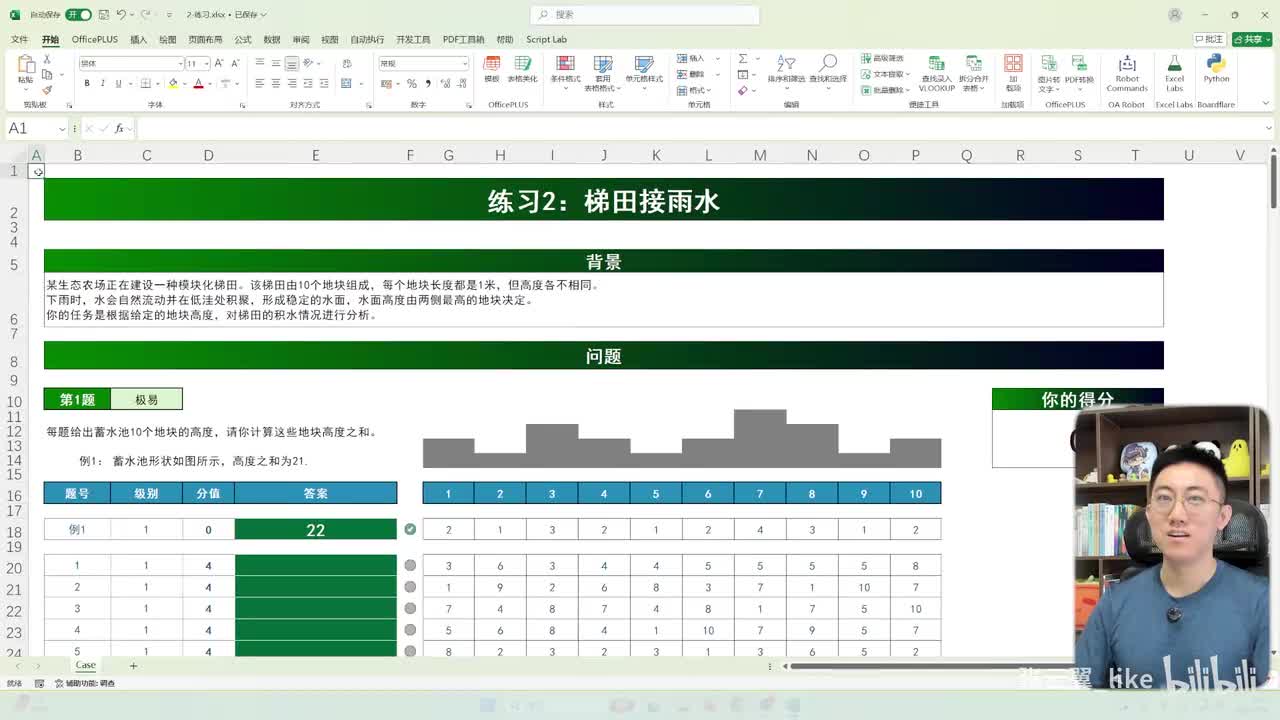
Task: Click the 批注 Comments button
Action: tap(1209, 39)
